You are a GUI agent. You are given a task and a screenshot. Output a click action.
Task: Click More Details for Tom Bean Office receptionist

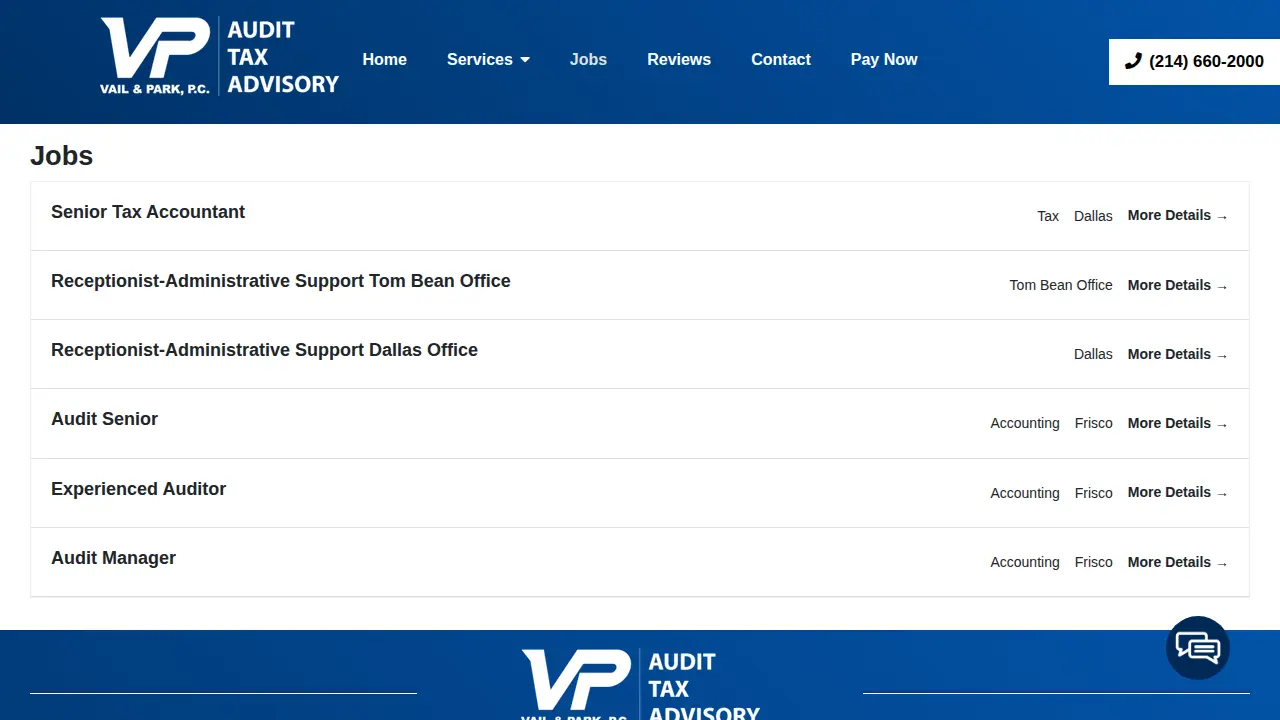point(1178,285)
